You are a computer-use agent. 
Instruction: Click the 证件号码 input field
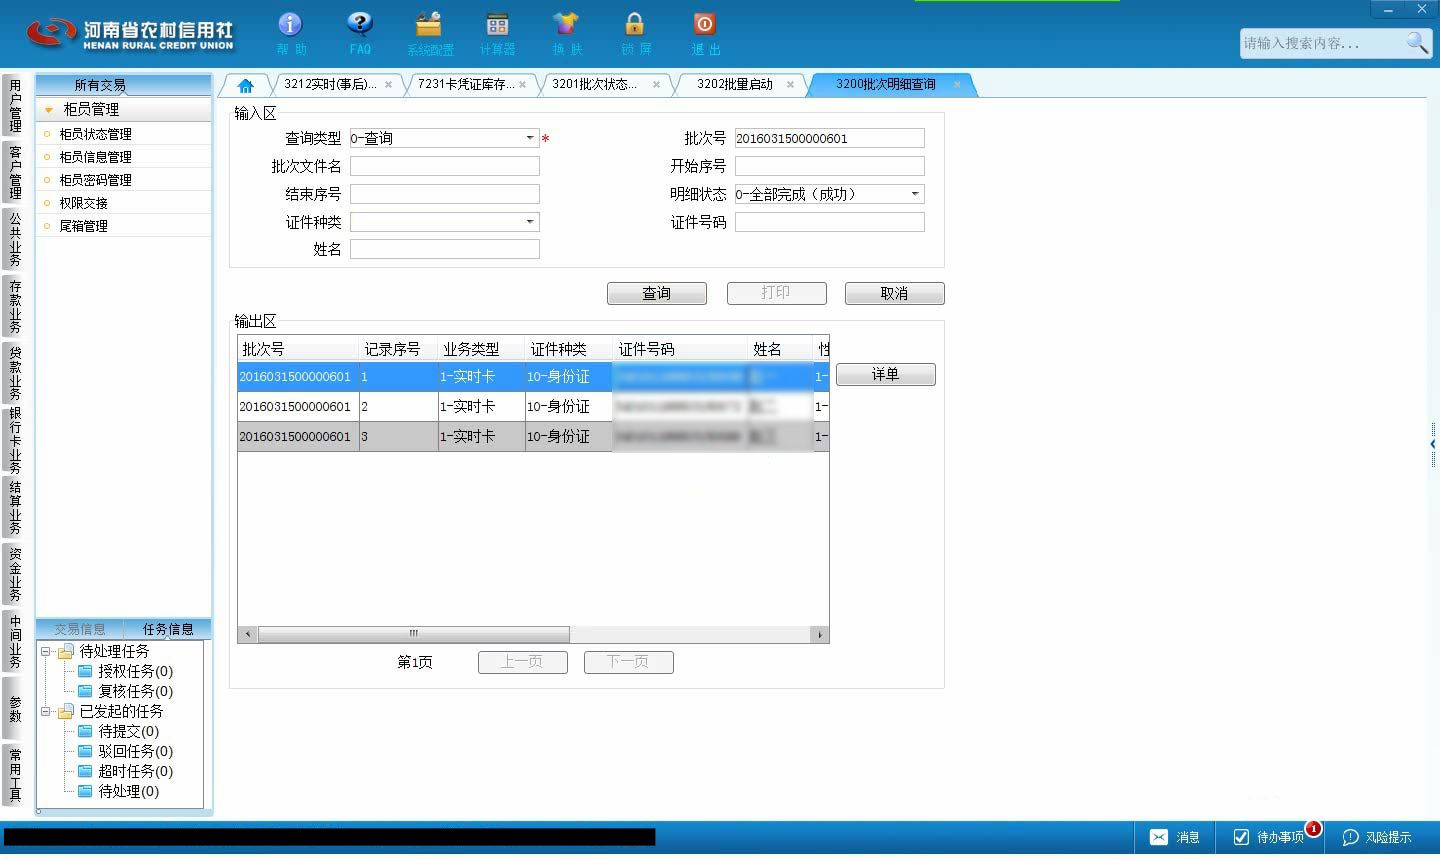pos(830,222)
